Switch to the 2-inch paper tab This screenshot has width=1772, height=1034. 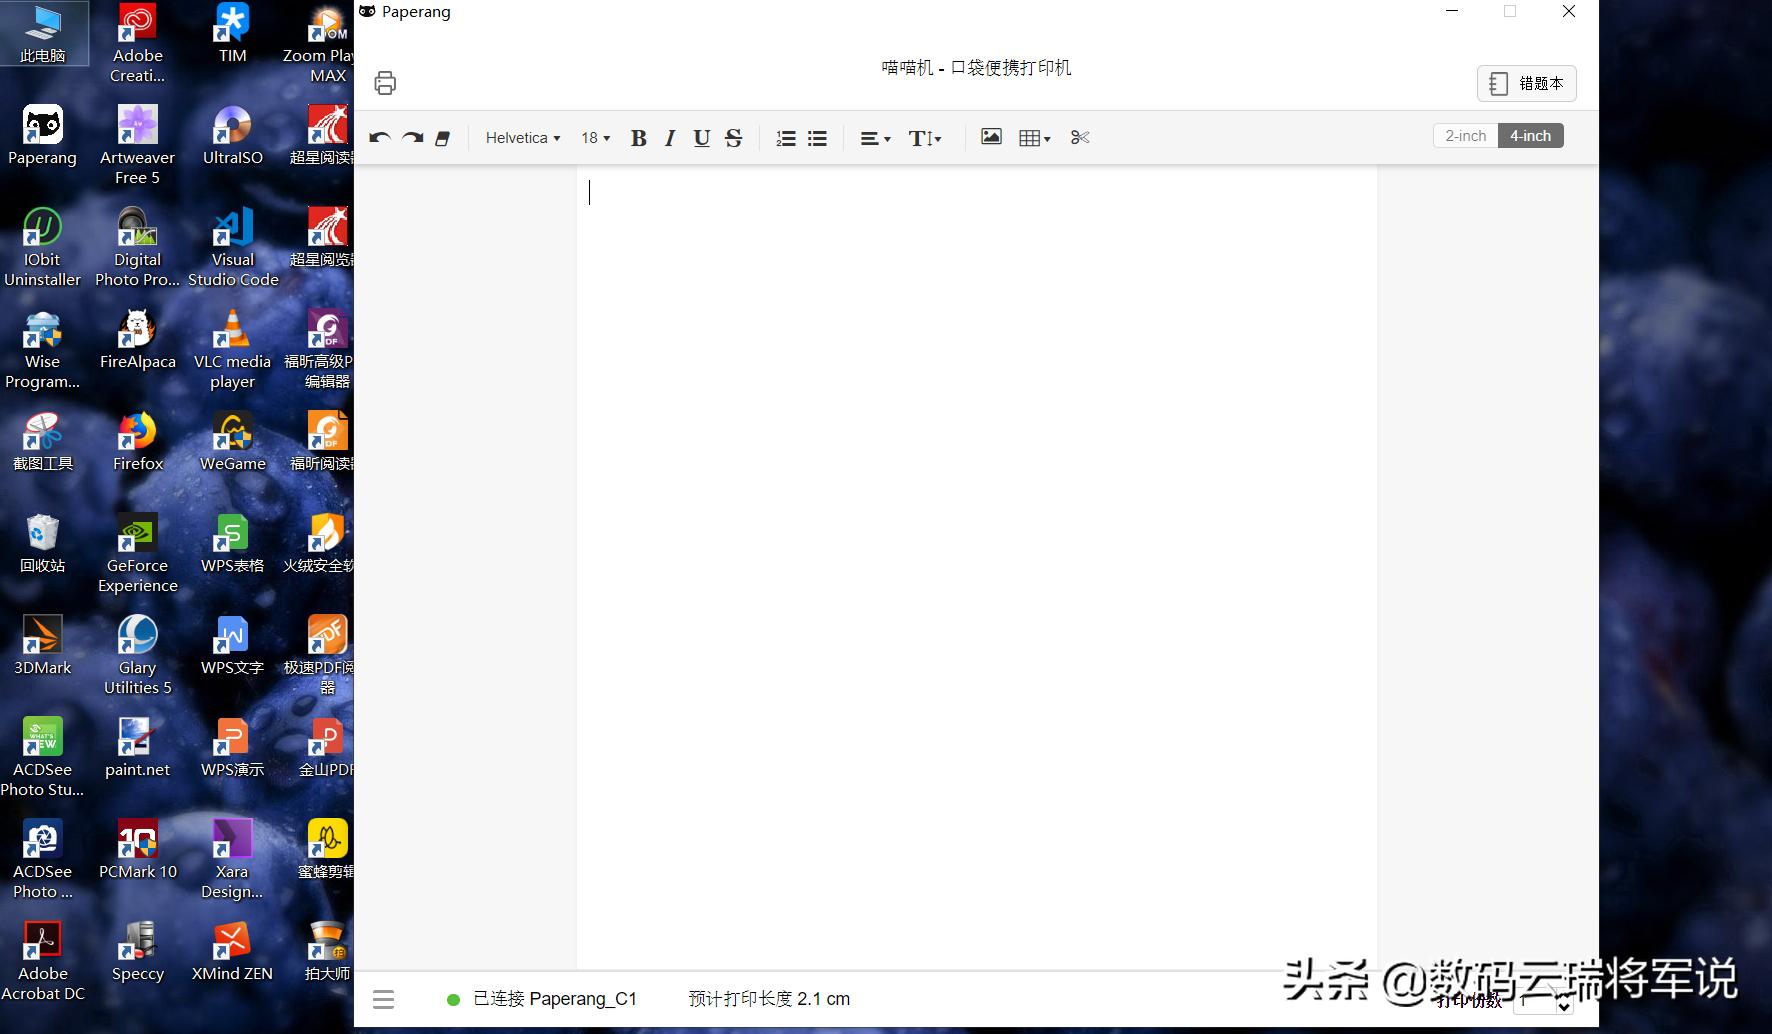(x=1464, y=135)
